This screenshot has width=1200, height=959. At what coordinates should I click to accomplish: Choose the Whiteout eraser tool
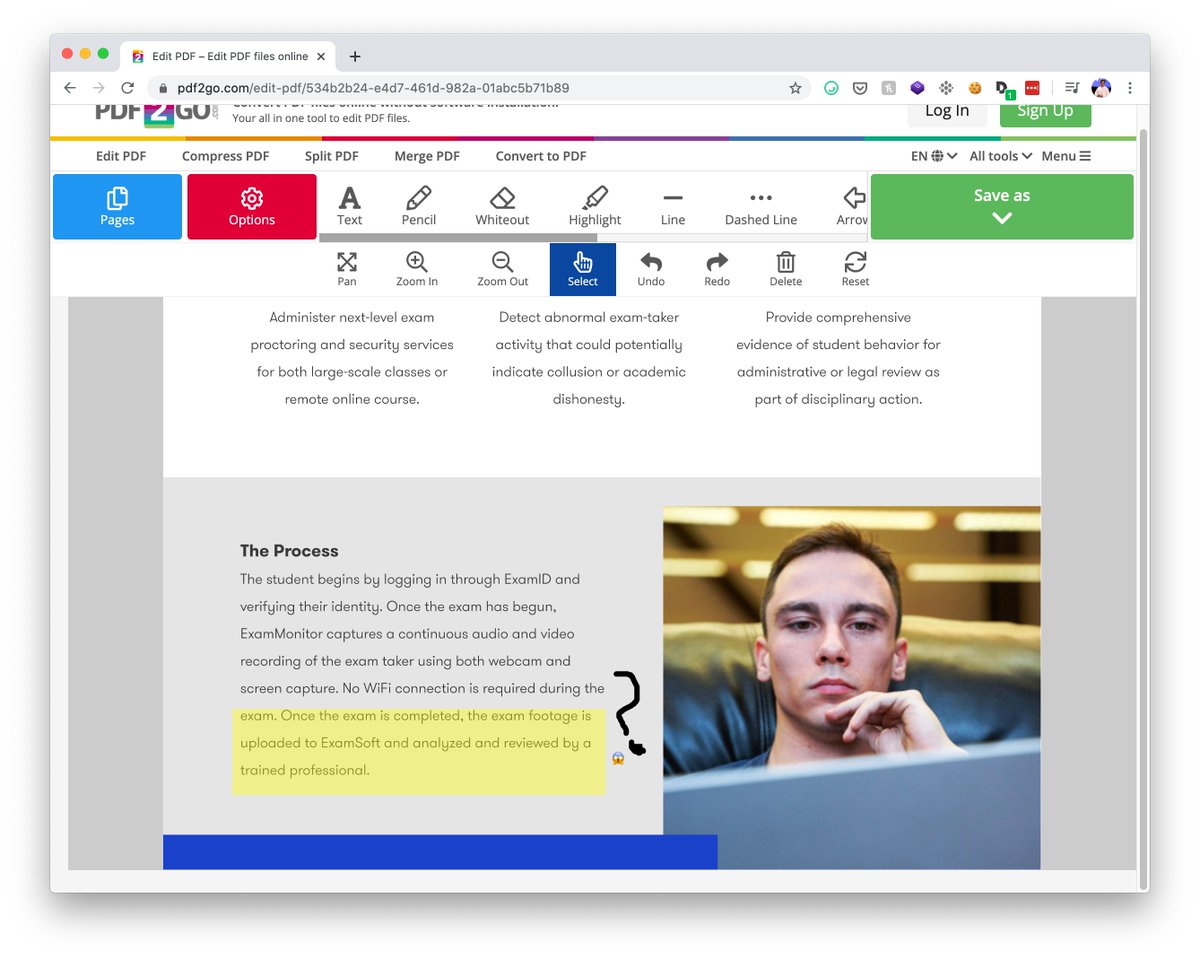click(x=502, y=207)
